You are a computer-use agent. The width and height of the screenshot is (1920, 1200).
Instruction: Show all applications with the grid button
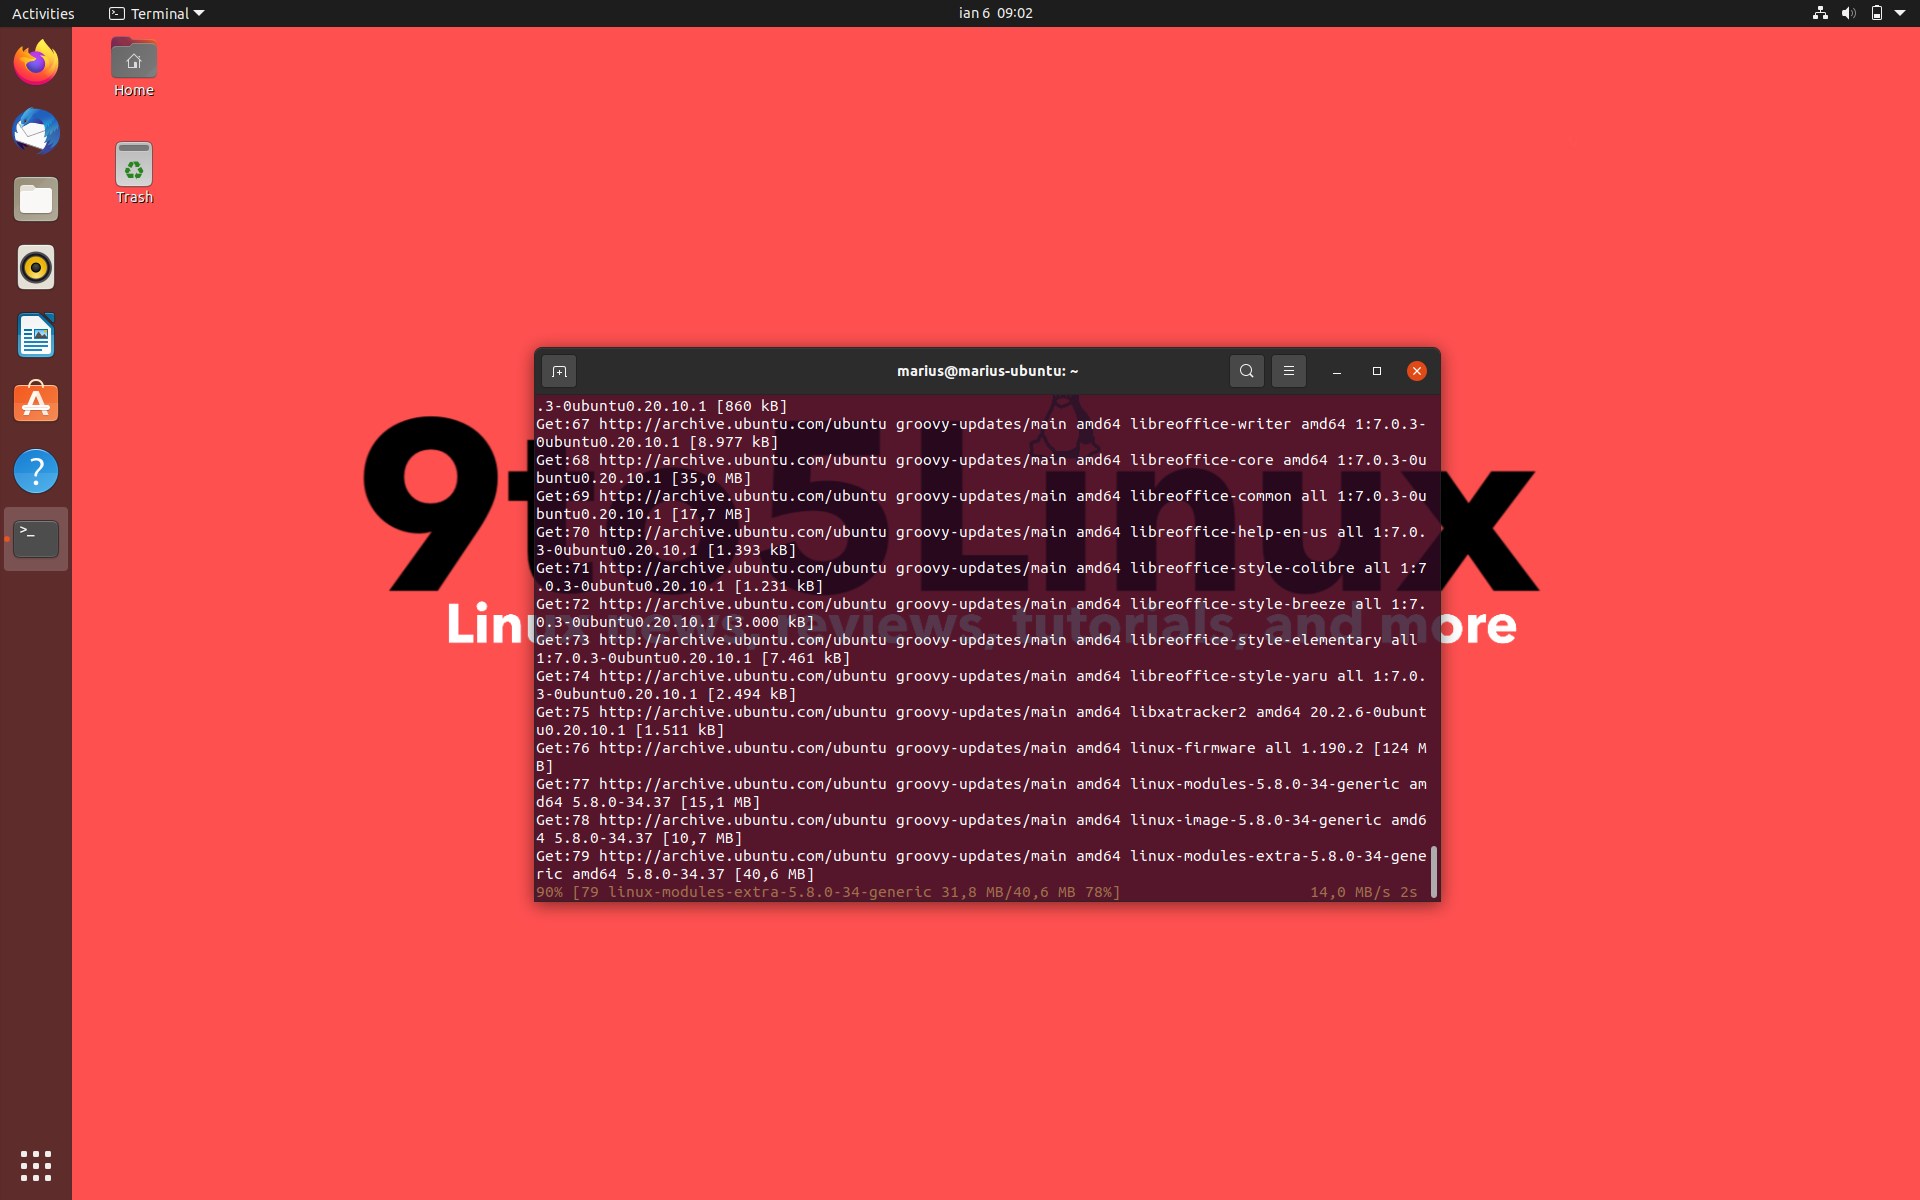pyautogui.click(x=35, y=1165)
